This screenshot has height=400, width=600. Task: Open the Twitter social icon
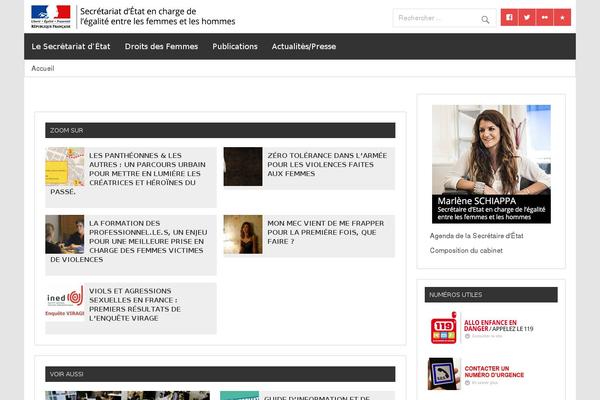[527, 18]
